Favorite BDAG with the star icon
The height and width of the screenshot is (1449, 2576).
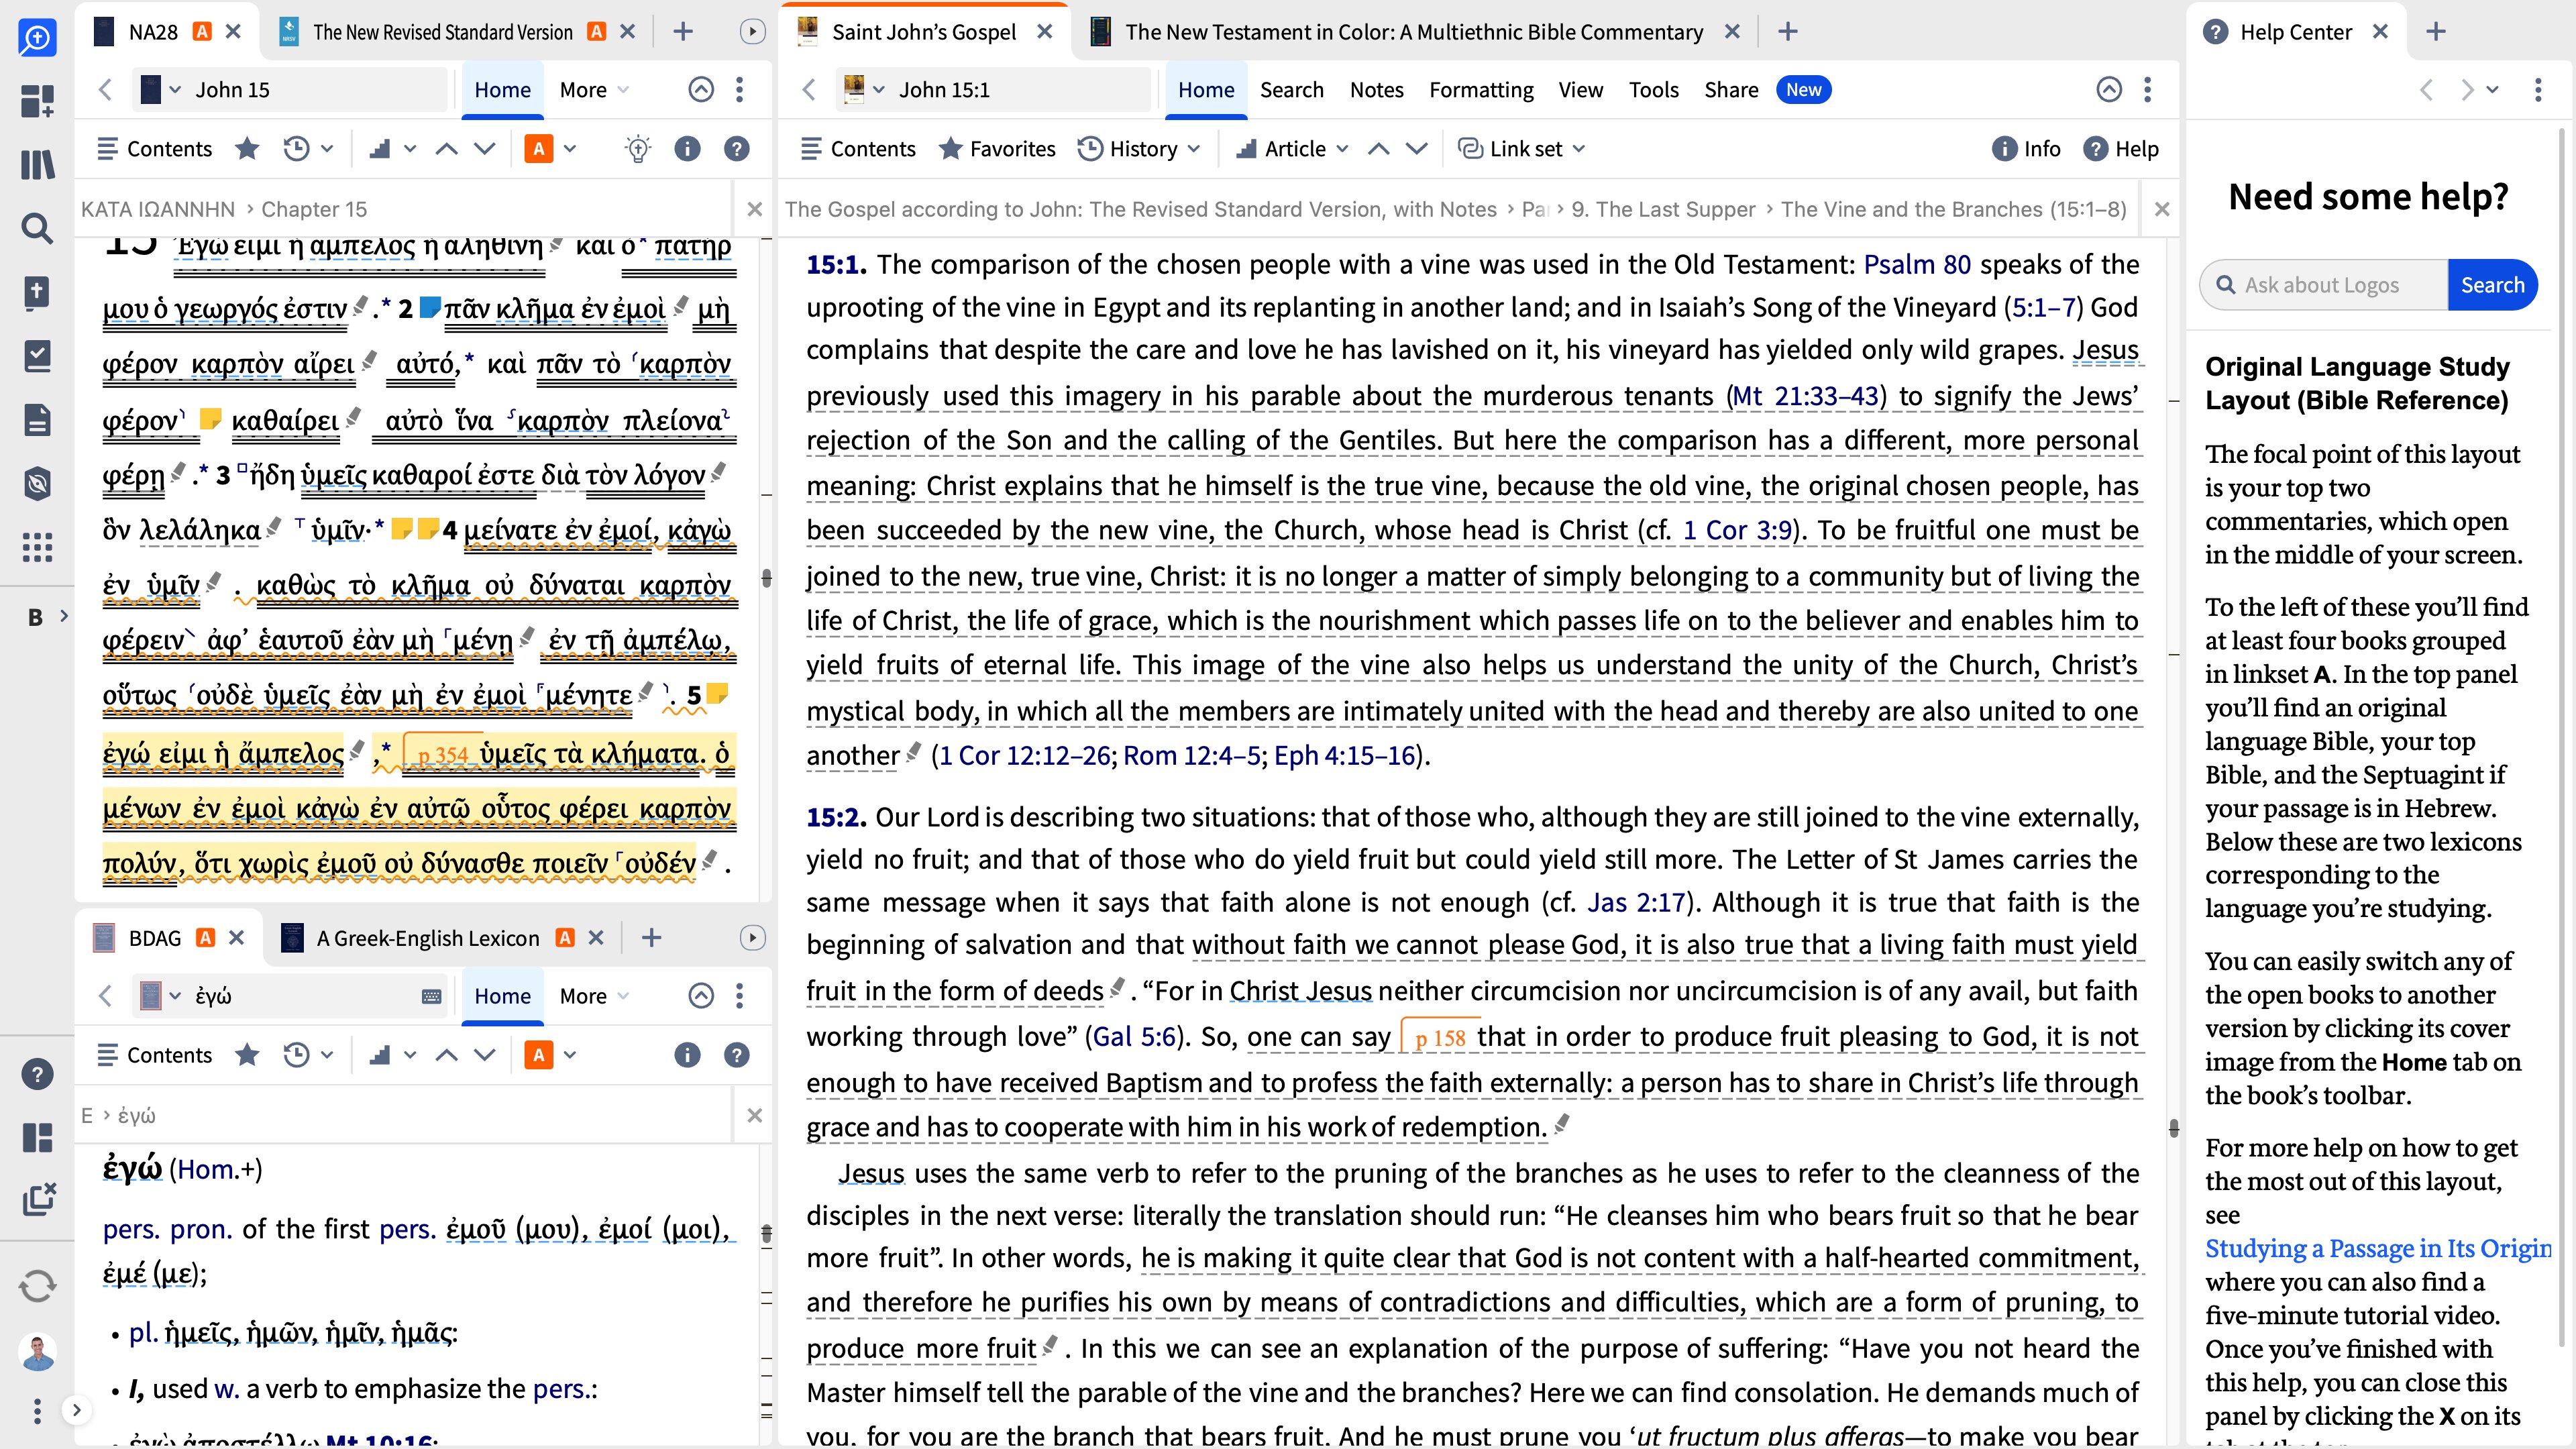click(247, 1055)
